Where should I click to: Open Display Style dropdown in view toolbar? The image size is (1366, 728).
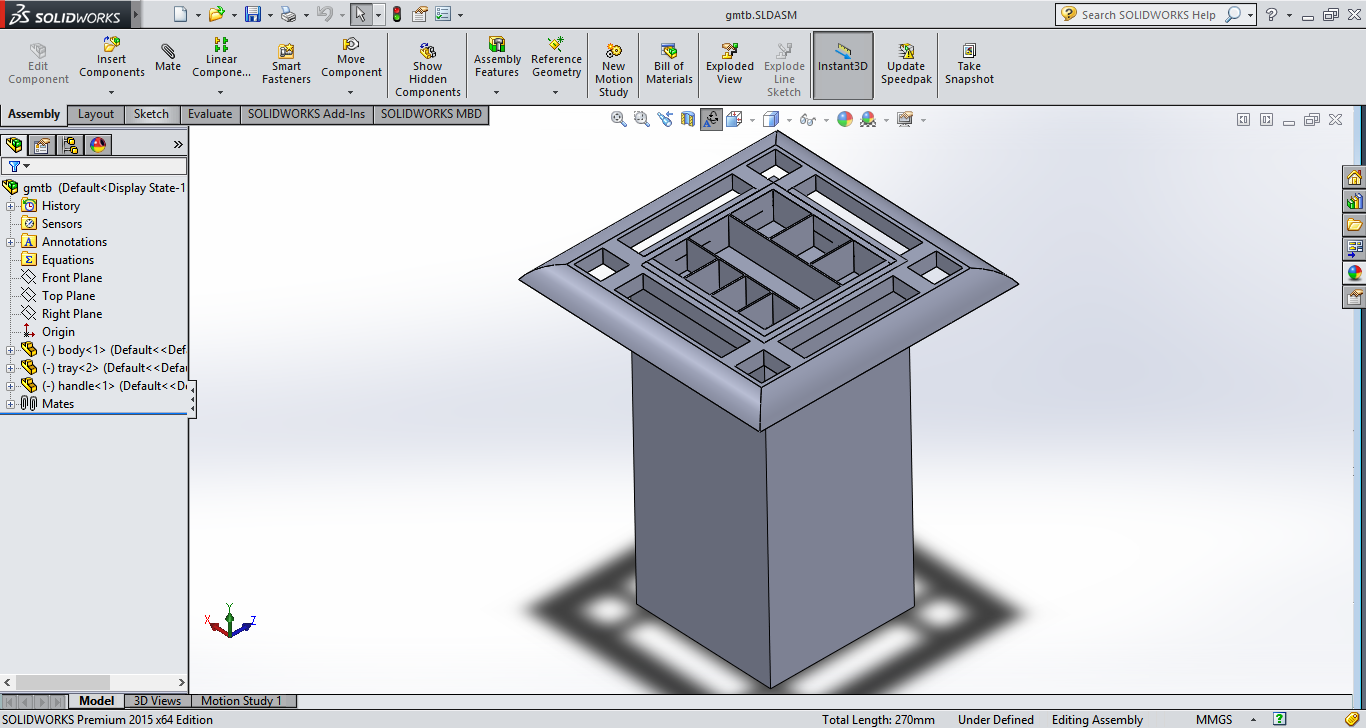[x=788, y=120]
